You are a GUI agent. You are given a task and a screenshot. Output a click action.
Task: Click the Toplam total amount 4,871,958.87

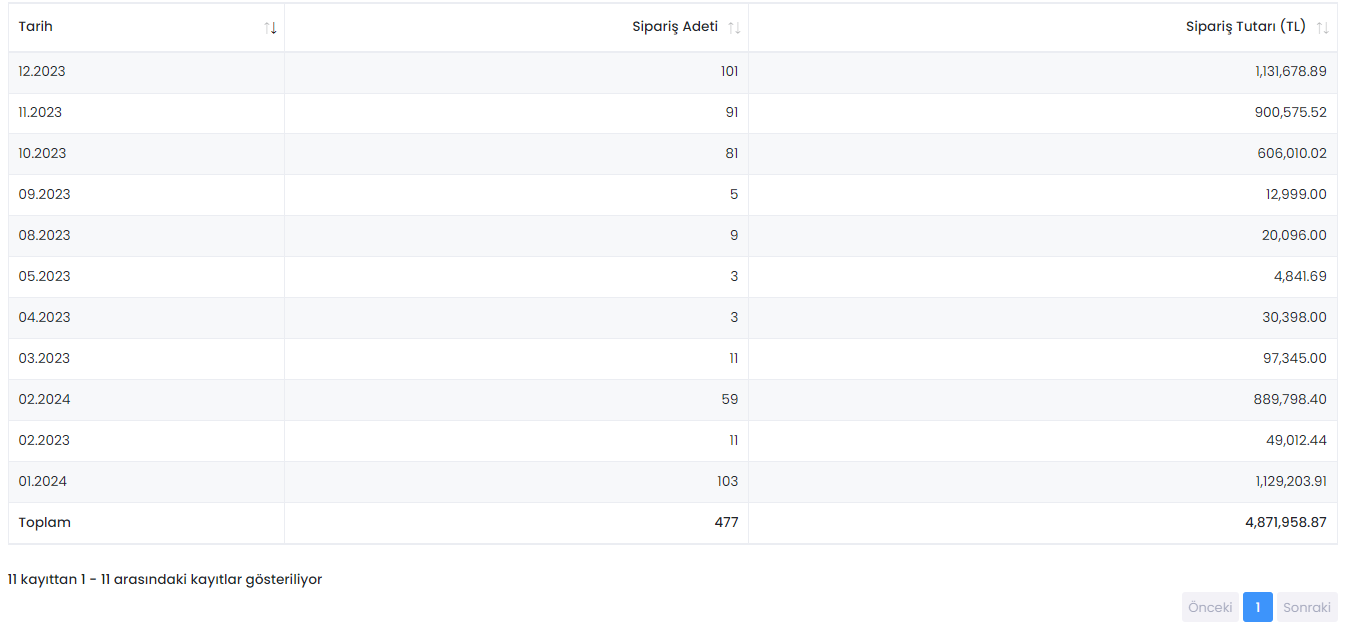1286,523
